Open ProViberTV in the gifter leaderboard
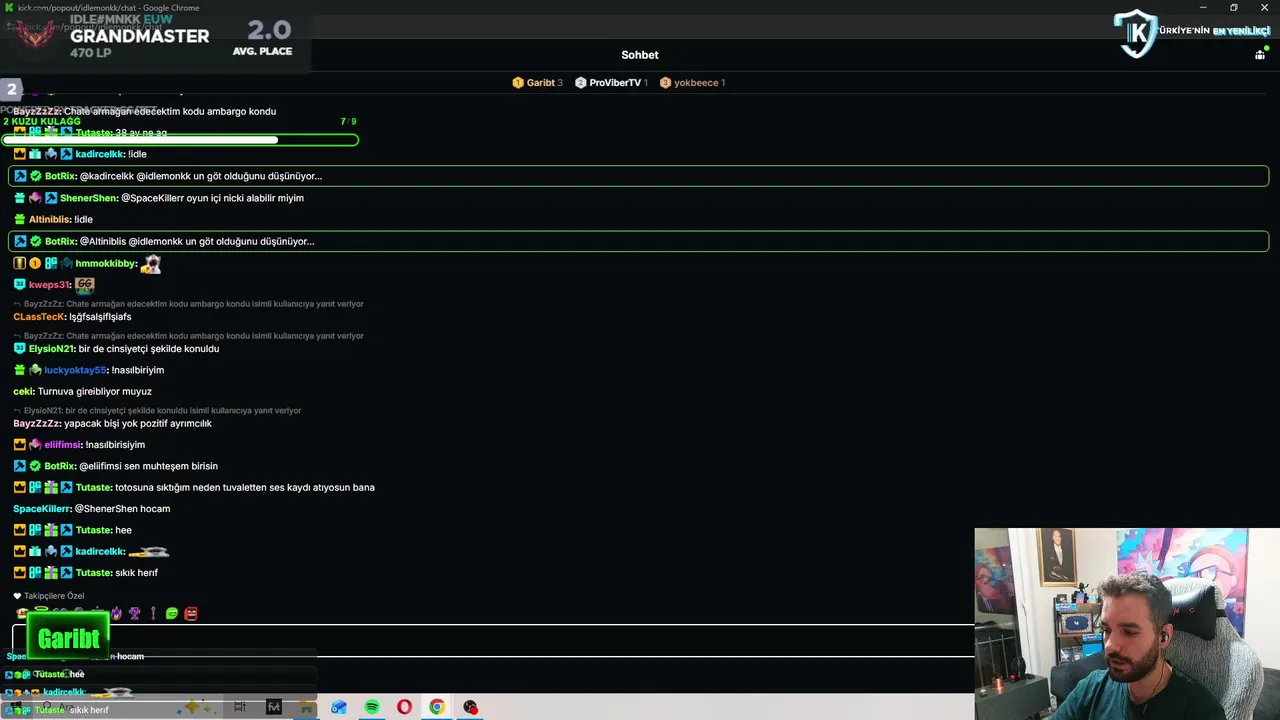This screenshot has width=1280, height=720. point(612,83)
